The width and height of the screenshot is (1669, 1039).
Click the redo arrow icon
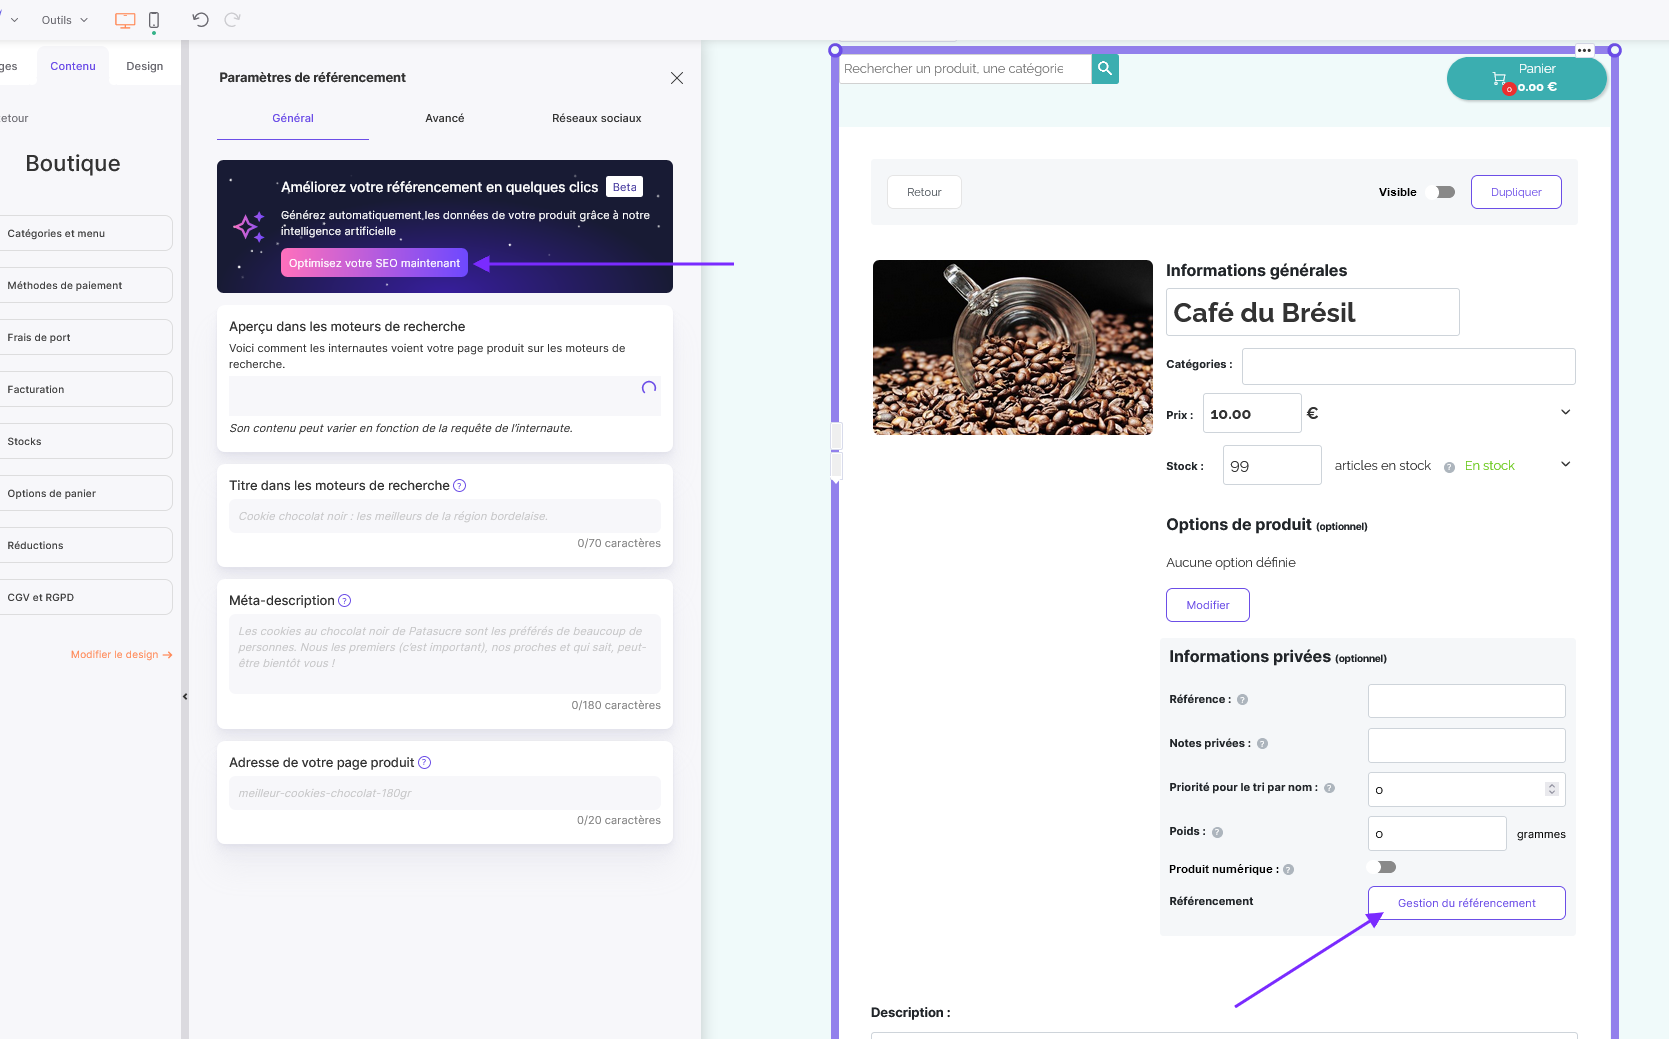click(232, 20)
